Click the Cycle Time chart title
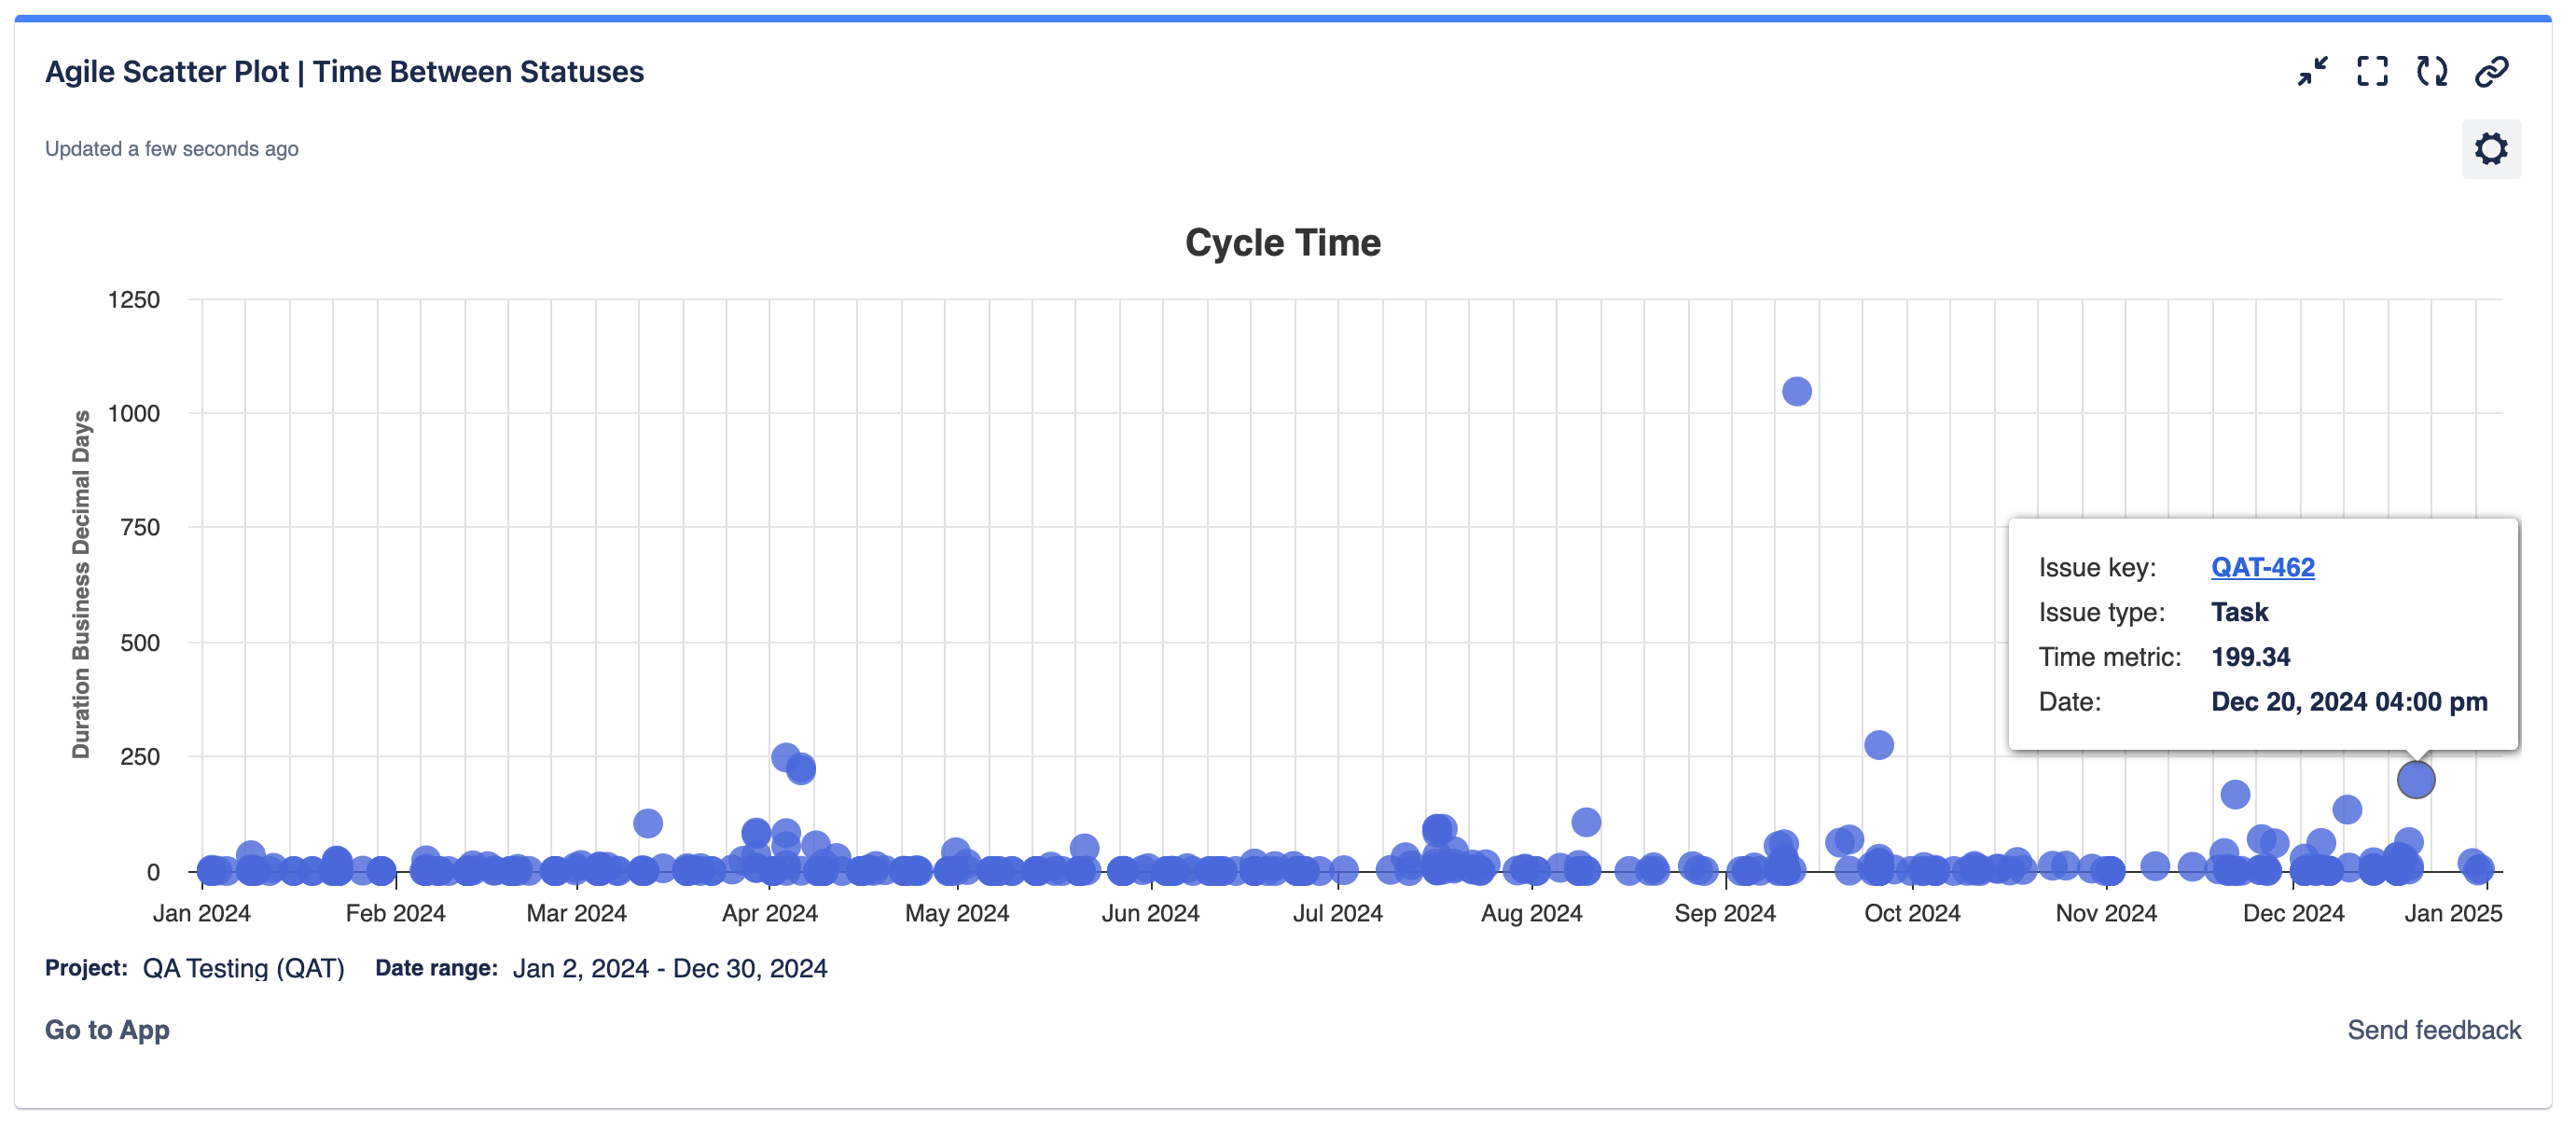This screenshot has height=1121, width=2576. 1282,243
